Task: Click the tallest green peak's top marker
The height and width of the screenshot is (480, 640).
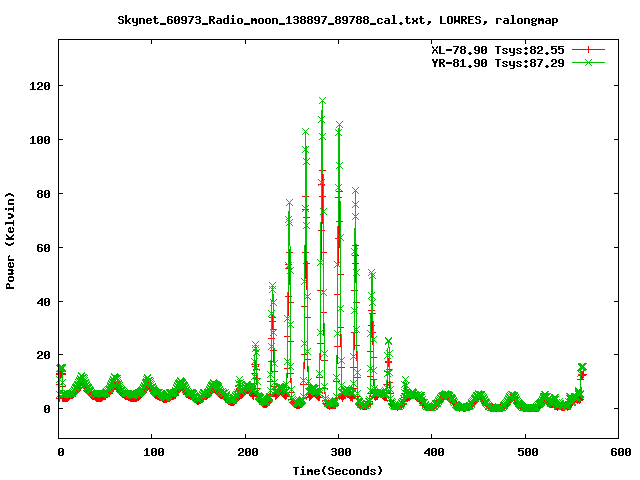Action: pos(322,101)
